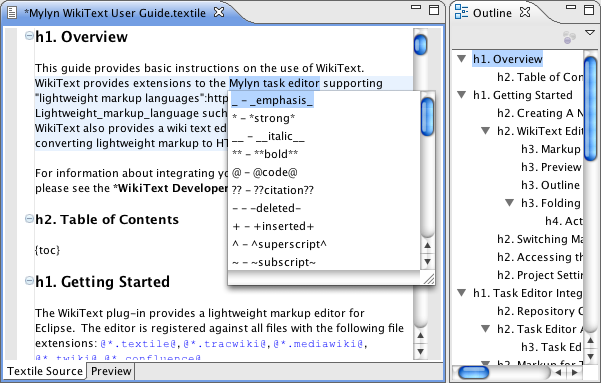
Task: Click the Outline vertical scroll up arrow
Action: click(591, 340)
